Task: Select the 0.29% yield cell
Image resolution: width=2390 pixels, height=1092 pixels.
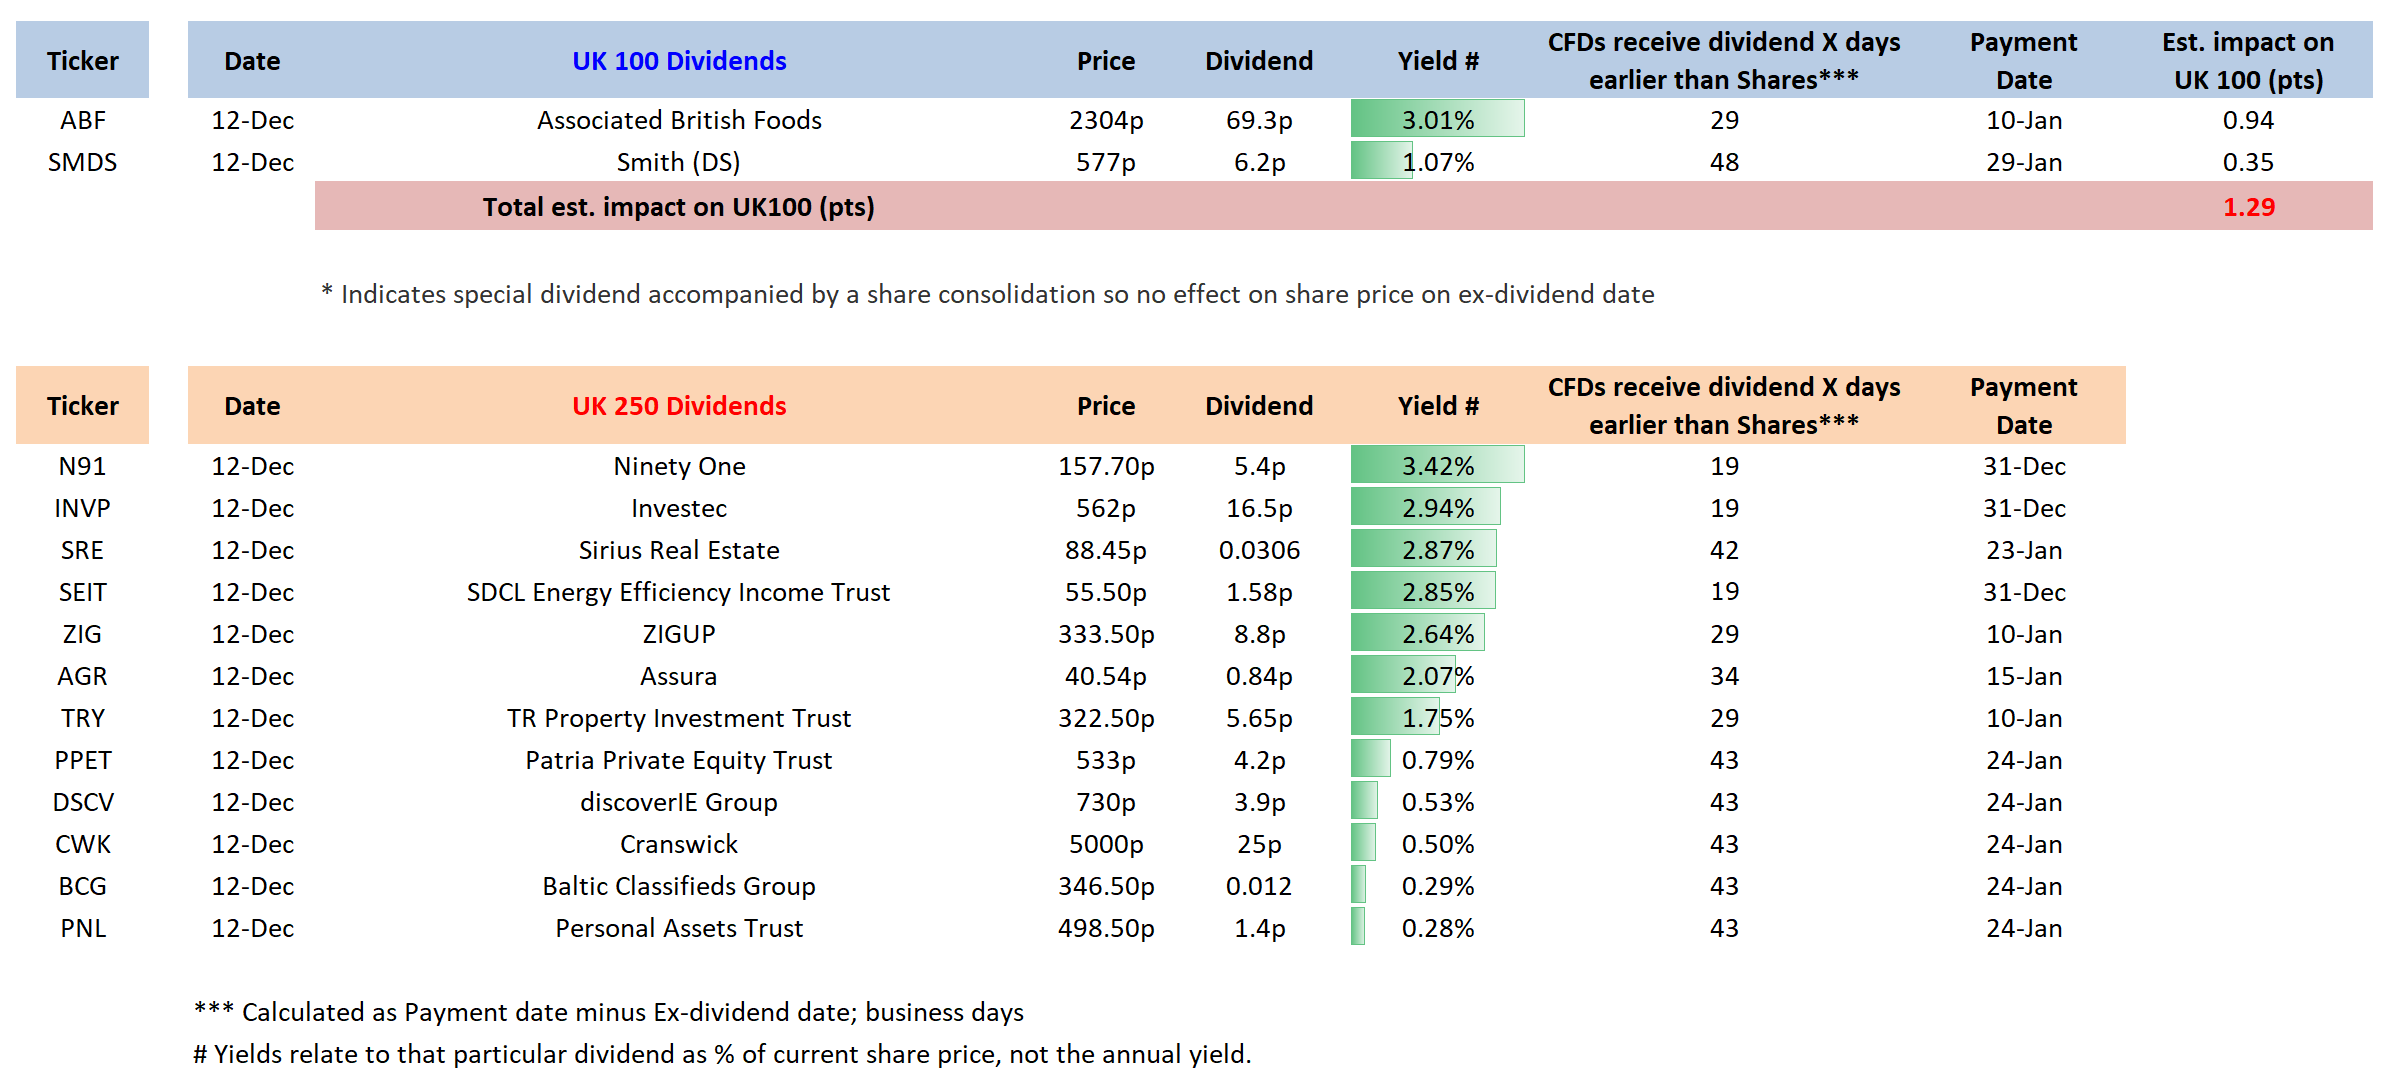Action: (1438, 885)
